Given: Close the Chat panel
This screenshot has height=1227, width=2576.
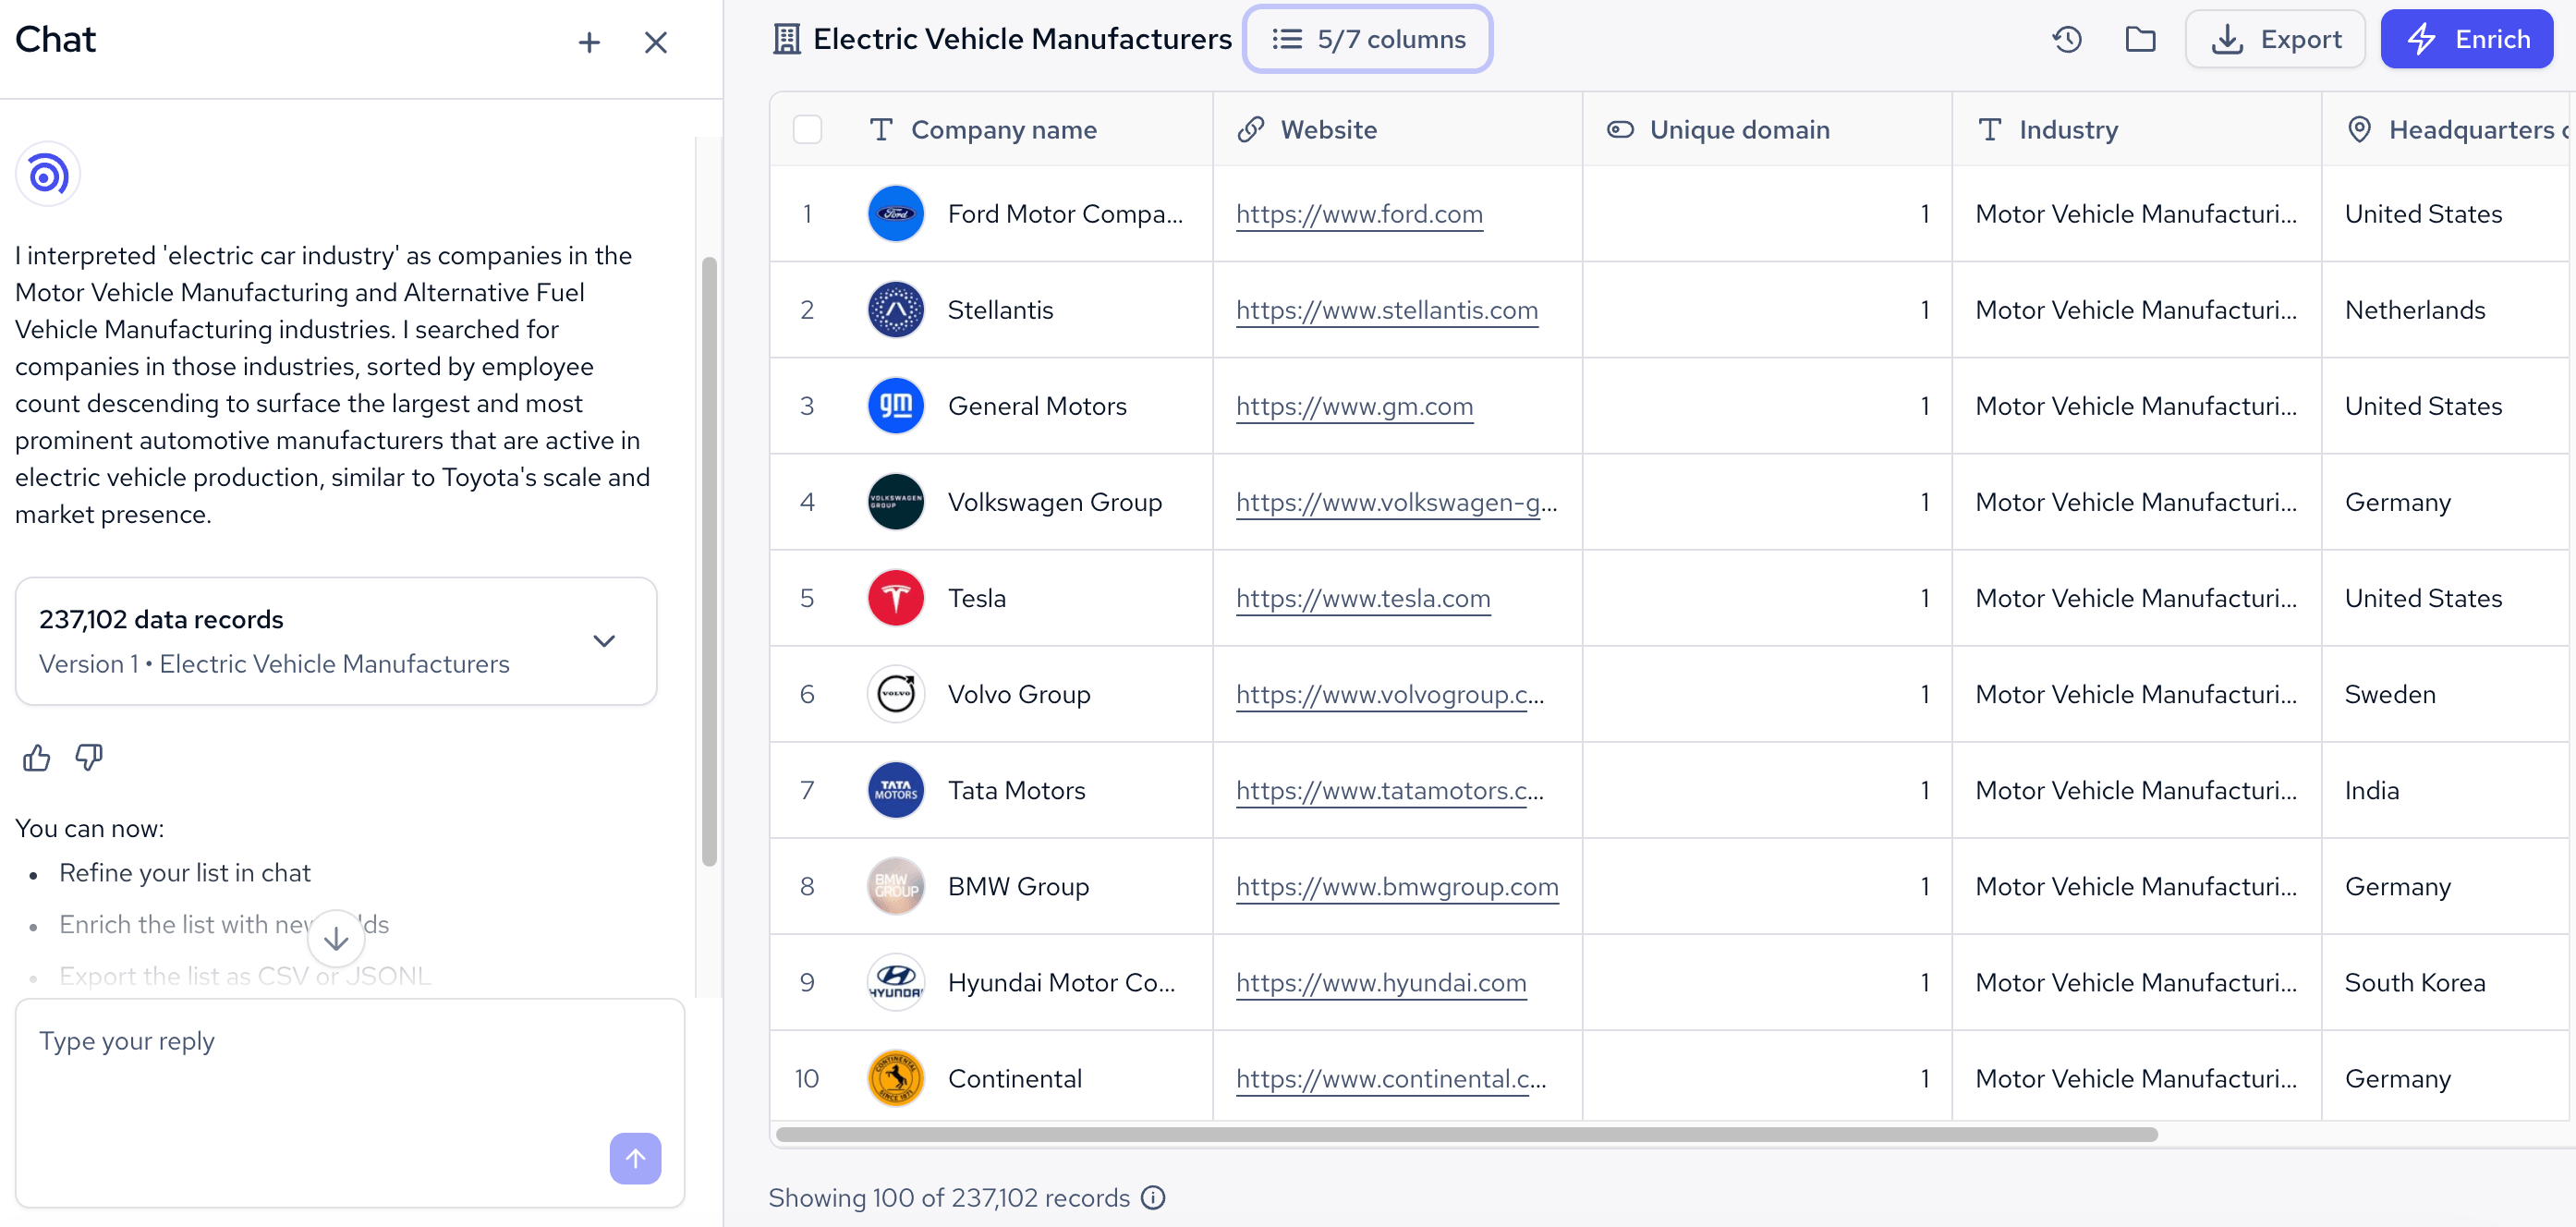Looking at the screenshot, I should (x=656, y=42).
